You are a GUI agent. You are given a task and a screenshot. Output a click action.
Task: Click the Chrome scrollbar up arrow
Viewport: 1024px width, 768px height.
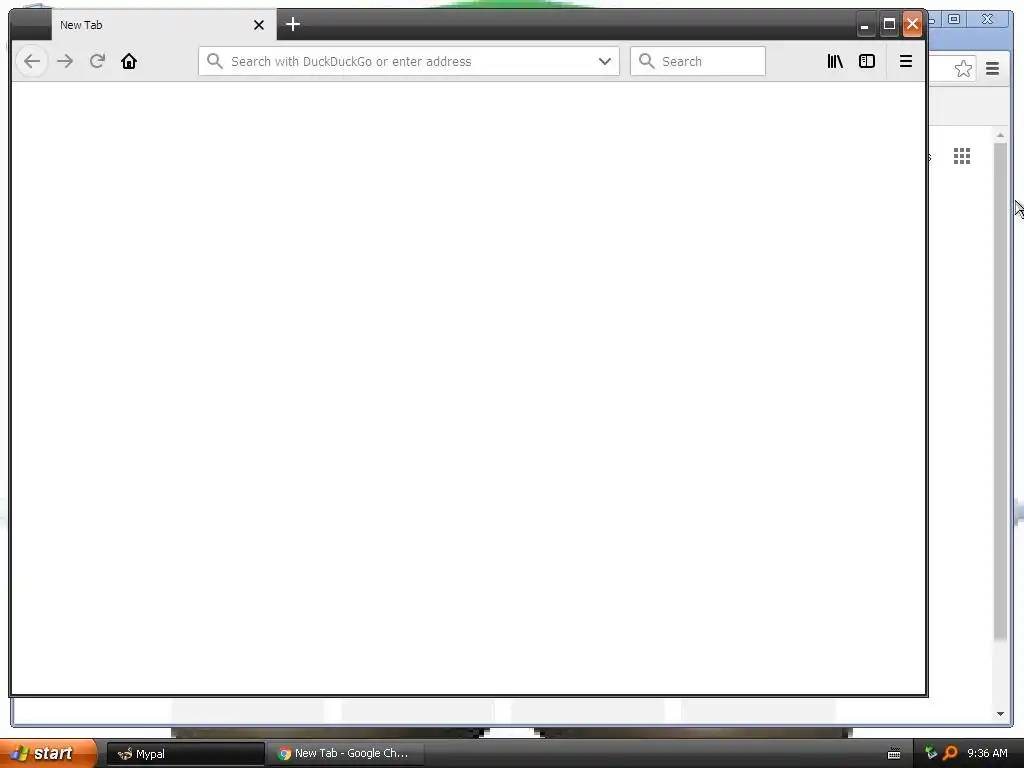tap(1000, 135)
